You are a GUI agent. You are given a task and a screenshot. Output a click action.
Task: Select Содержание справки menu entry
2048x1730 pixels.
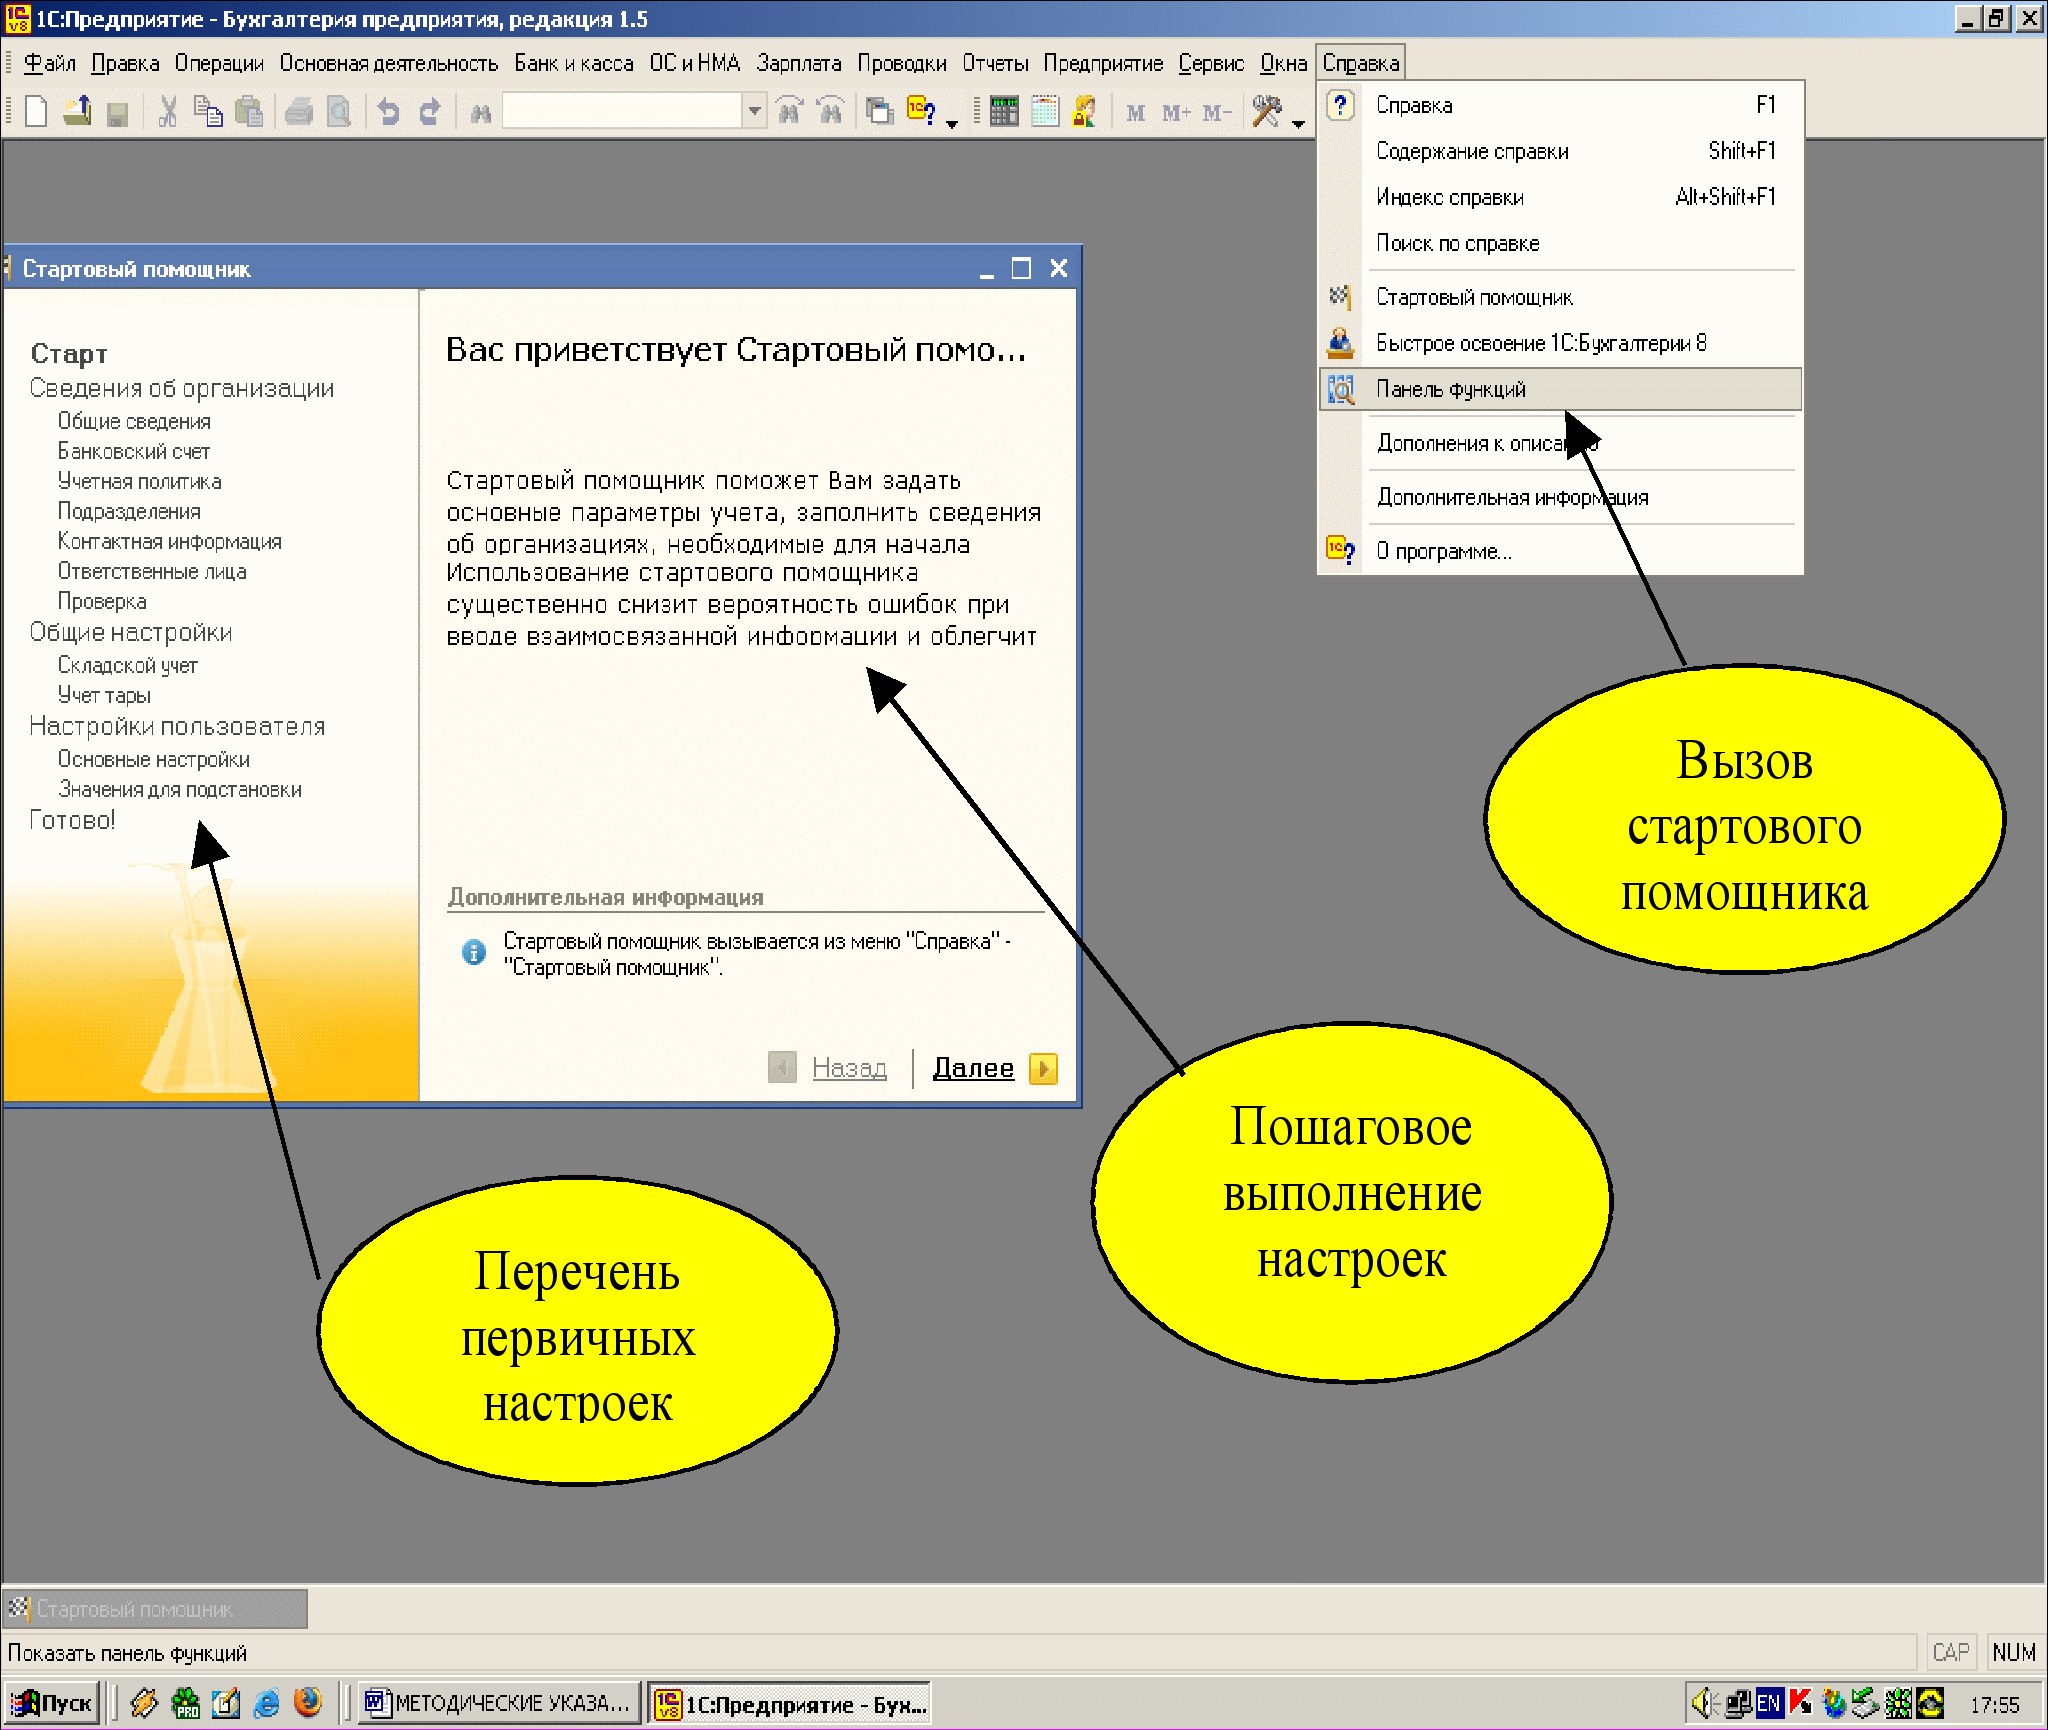(1561, 151)
